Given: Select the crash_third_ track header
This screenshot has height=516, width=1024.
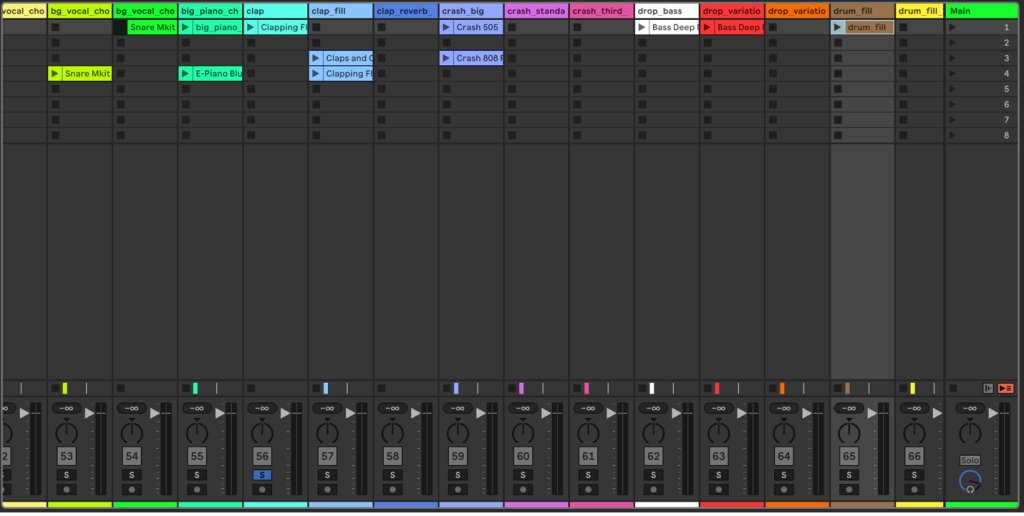Looking at the screenshot, I should [601, 11].
